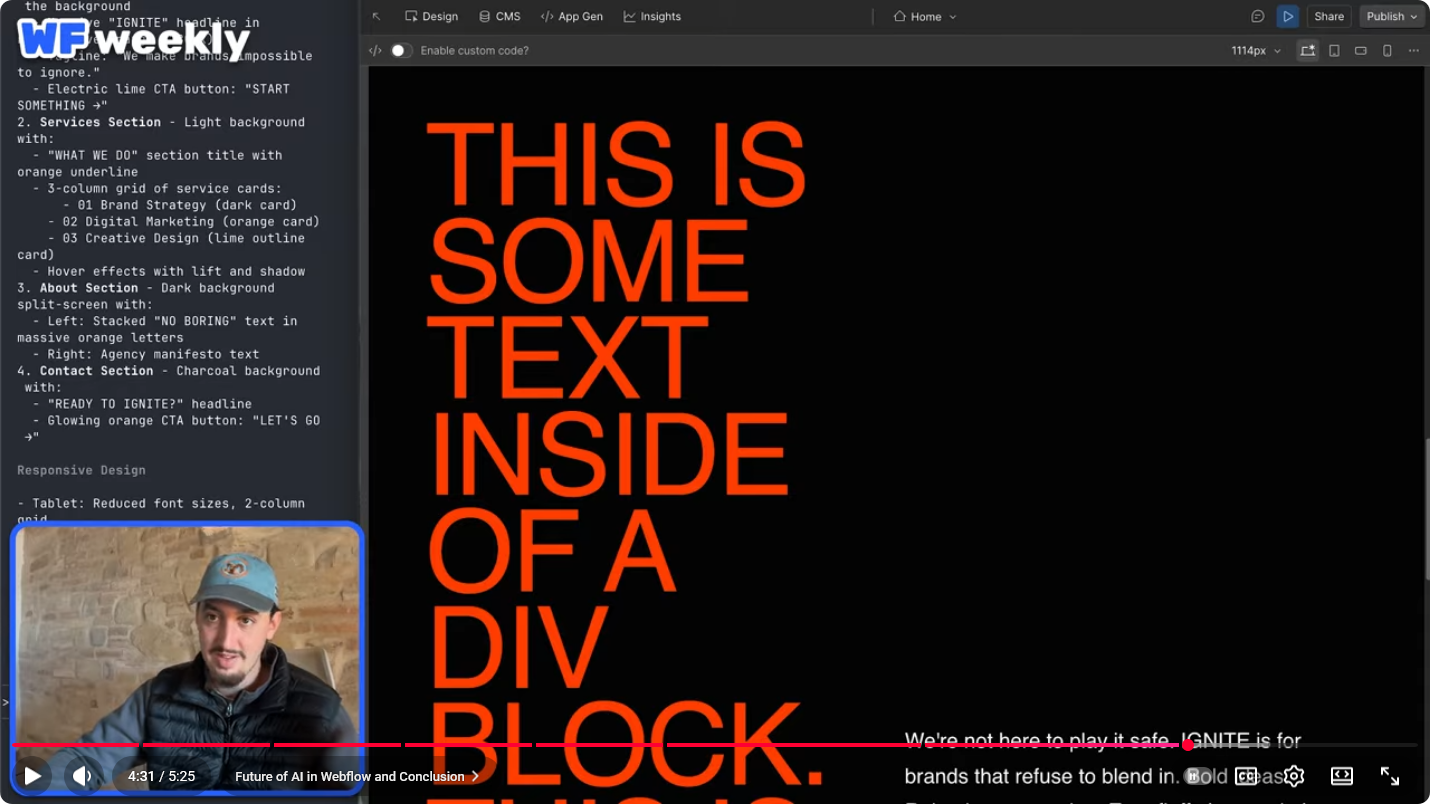Click the blue Preview play button

point(1288,16)
